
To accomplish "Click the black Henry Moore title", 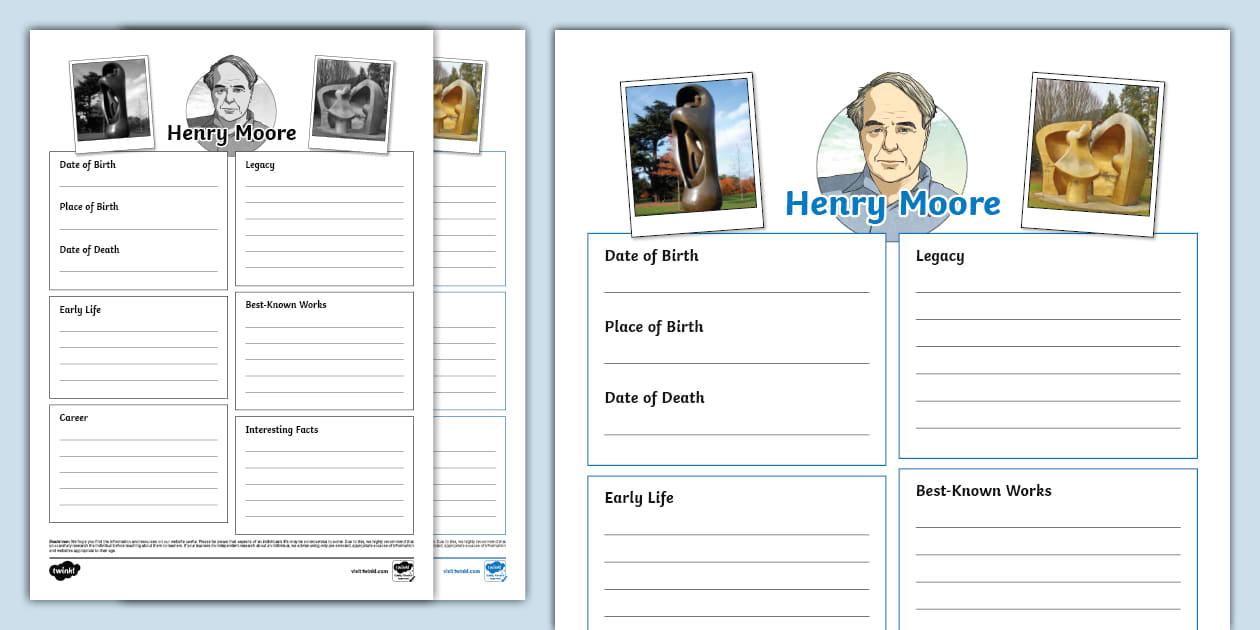I will 231,133.
